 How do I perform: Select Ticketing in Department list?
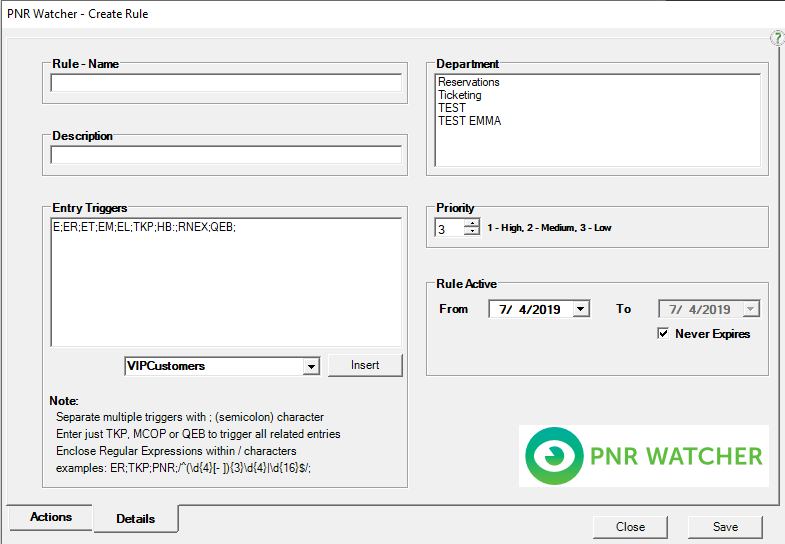pos(460,95)
